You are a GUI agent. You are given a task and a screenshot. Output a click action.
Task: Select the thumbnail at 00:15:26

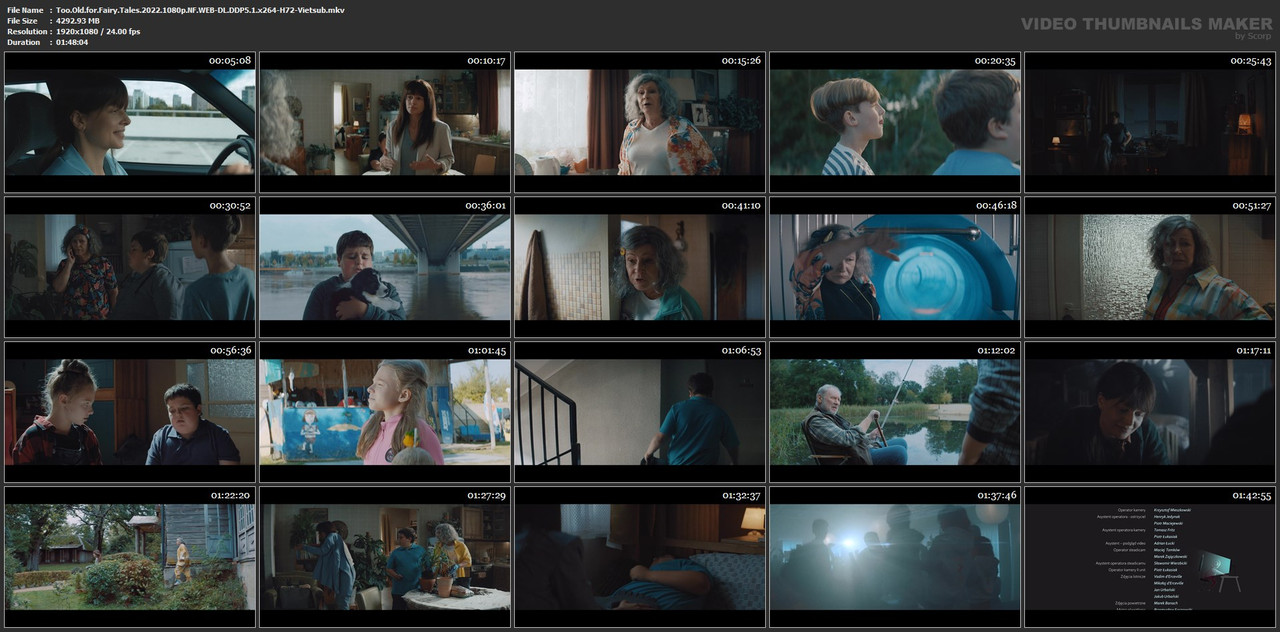coord(640,122)
